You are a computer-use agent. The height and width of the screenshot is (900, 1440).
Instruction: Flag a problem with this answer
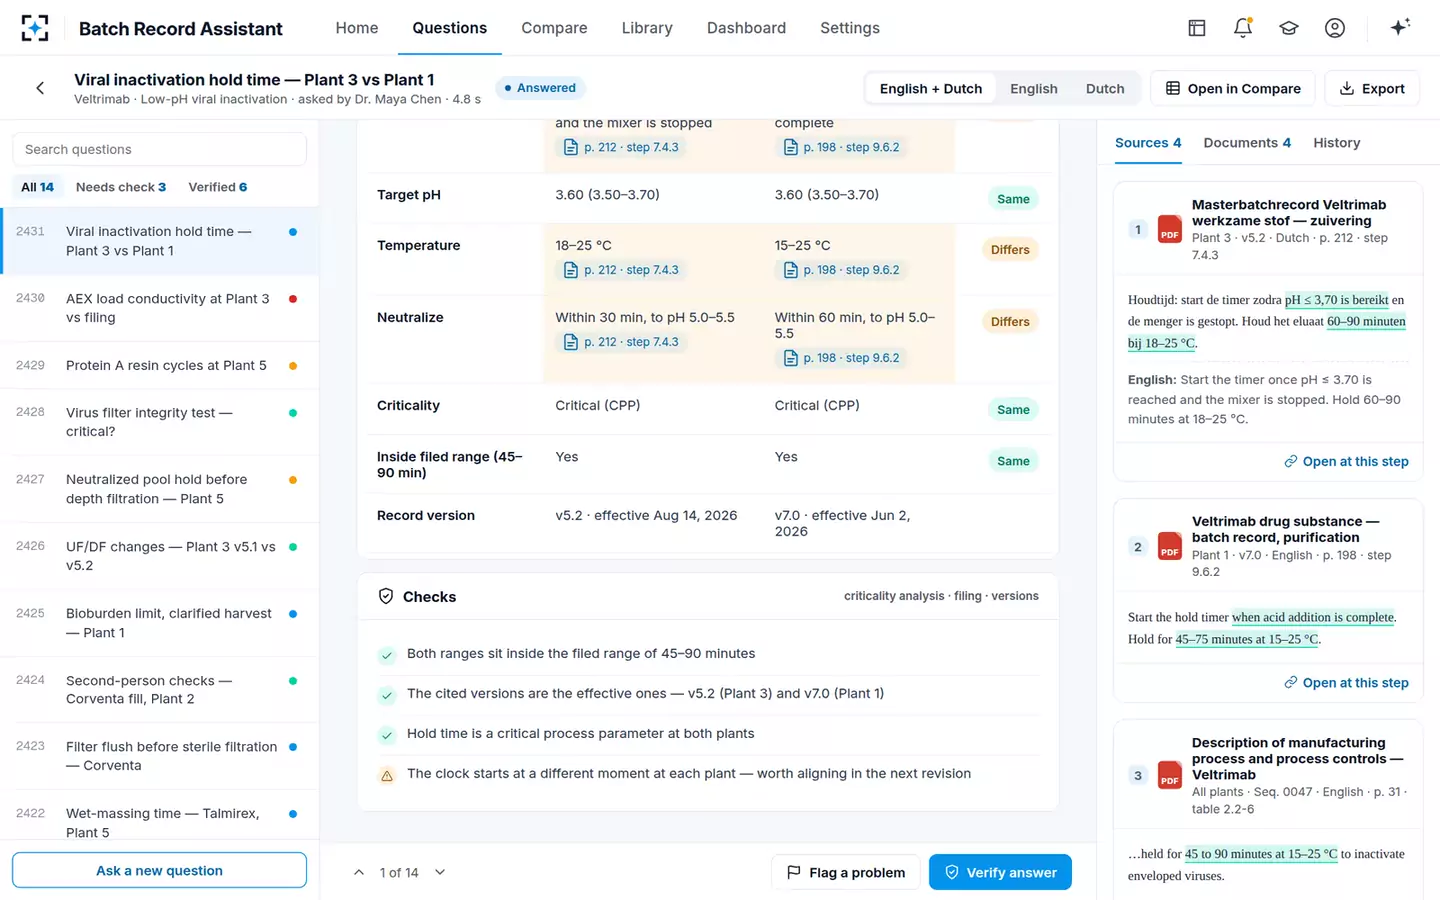[x=846, y=872]
